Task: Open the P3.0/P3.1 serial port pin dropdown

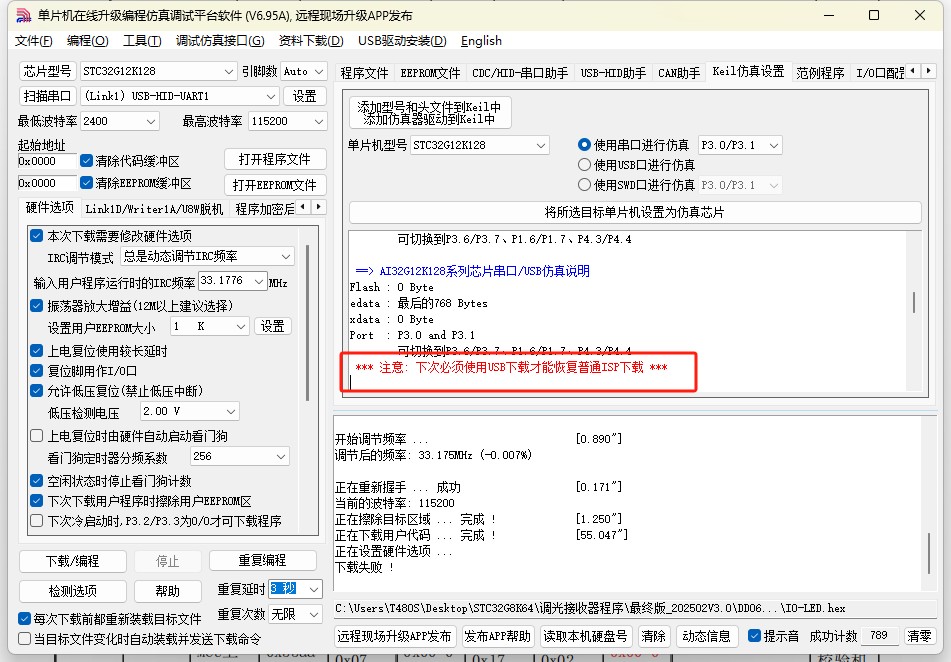Action: (x=773, y=146)
